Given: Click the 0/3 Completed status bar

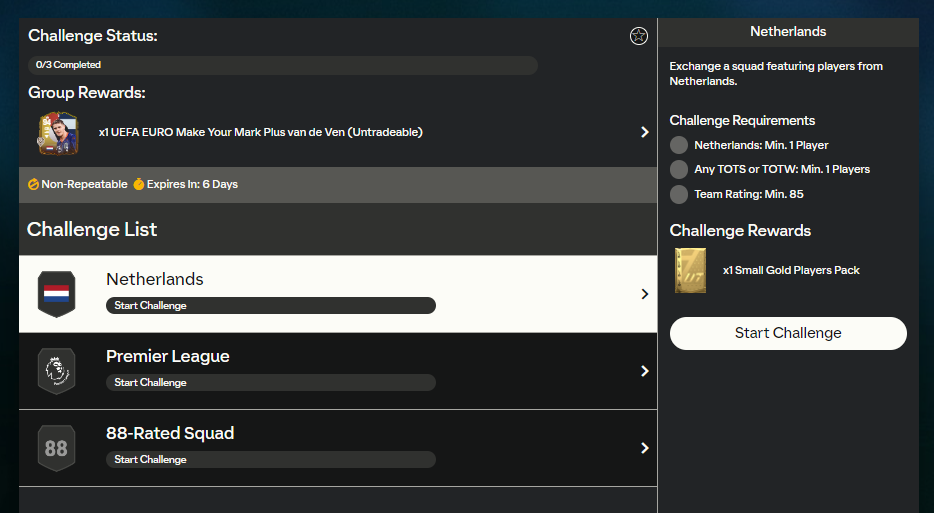Looking at the screenshot, I should [283, 65].
